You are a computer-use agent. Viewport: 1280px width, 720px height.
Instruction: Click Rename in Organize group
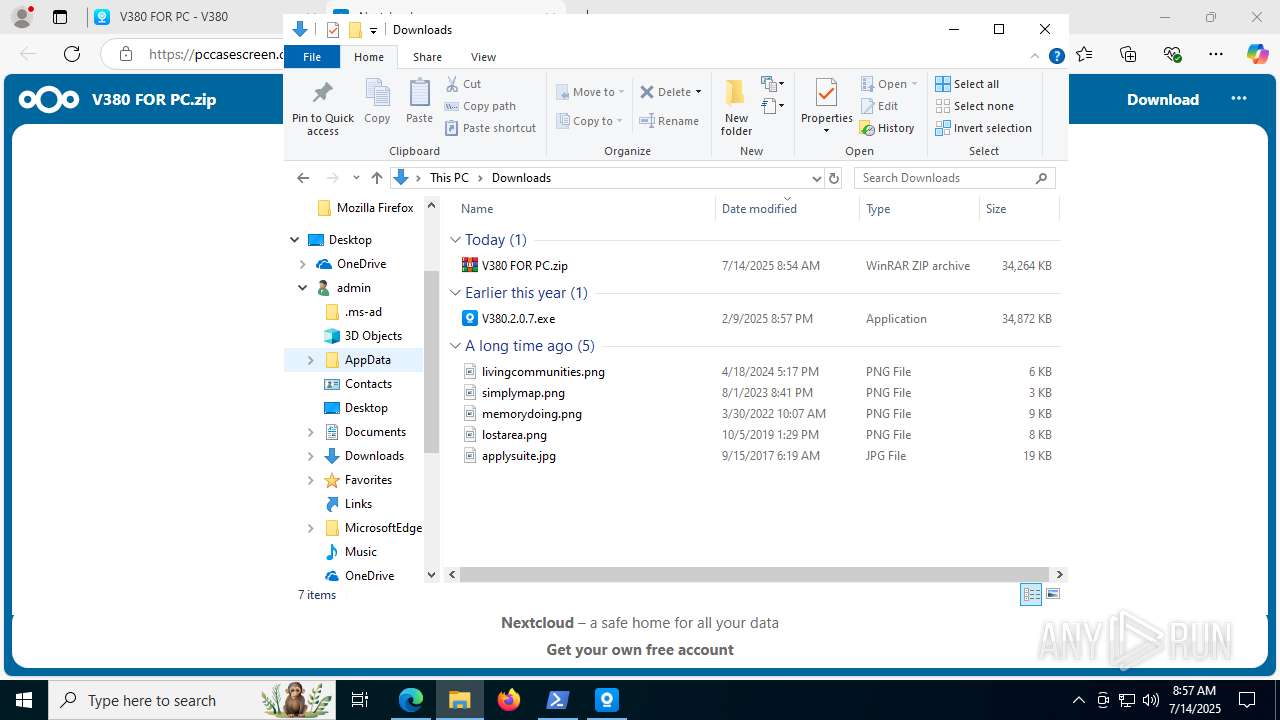click(x=670, y=121)
